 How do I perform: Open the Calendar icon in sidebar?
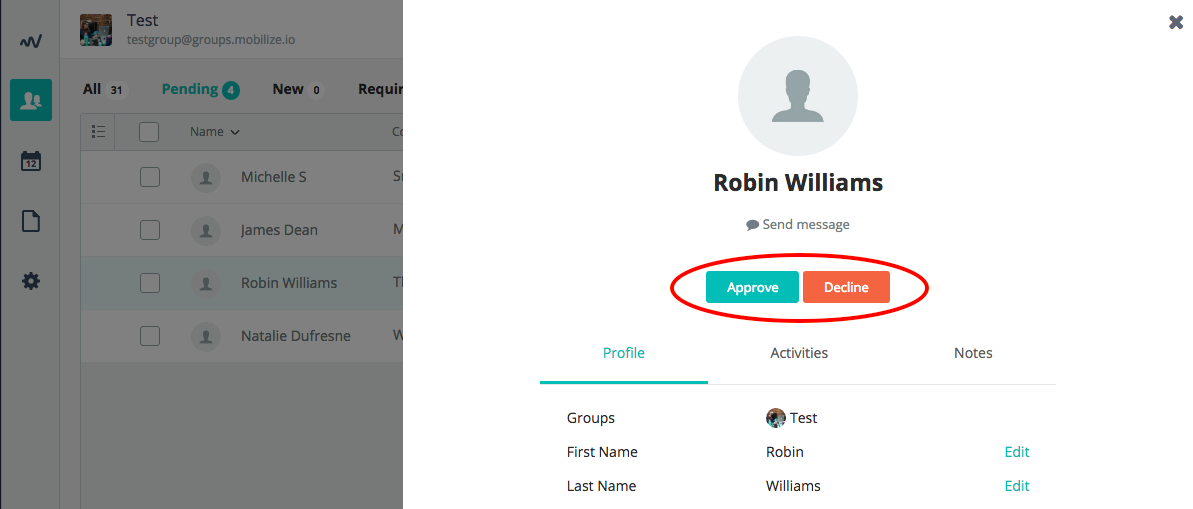pos(31,161)
